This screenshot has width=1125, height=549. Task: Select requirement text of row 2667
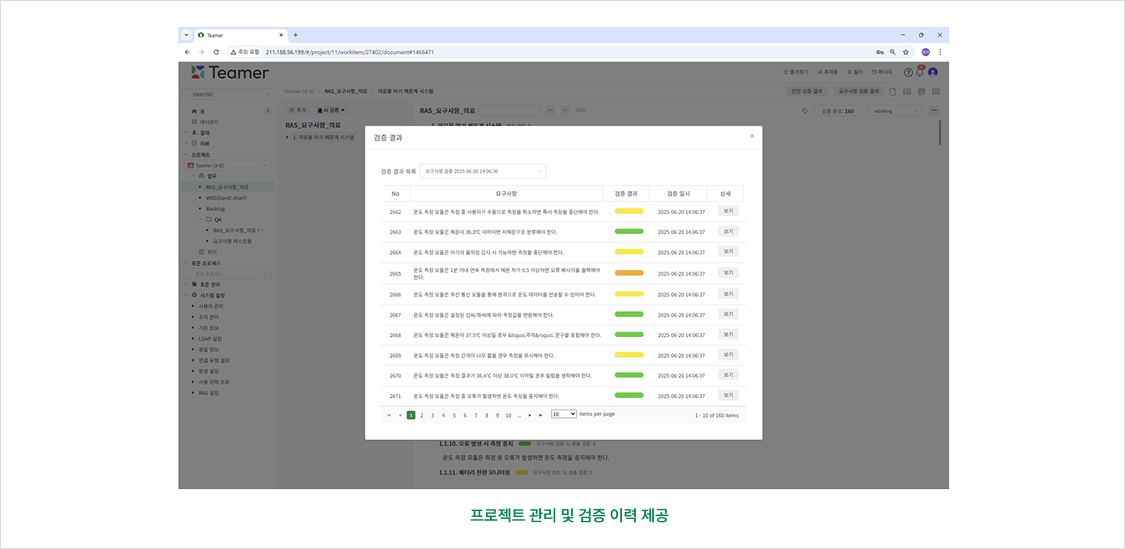tap(484, 315)
